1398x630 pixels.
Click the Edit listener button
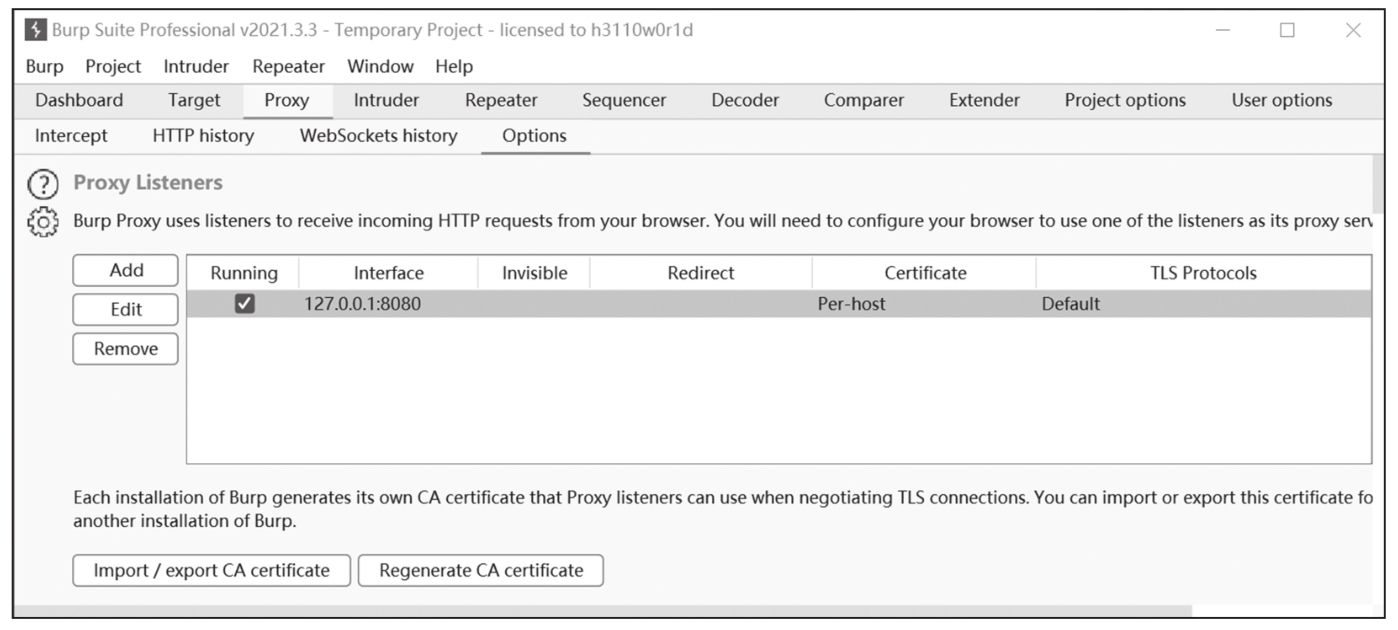click(126, 310)
